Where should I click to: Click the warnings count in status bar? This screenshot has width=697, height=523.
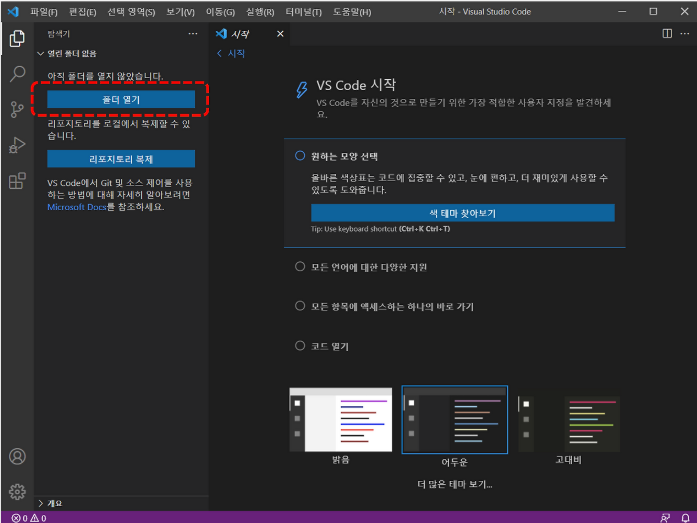38,518
